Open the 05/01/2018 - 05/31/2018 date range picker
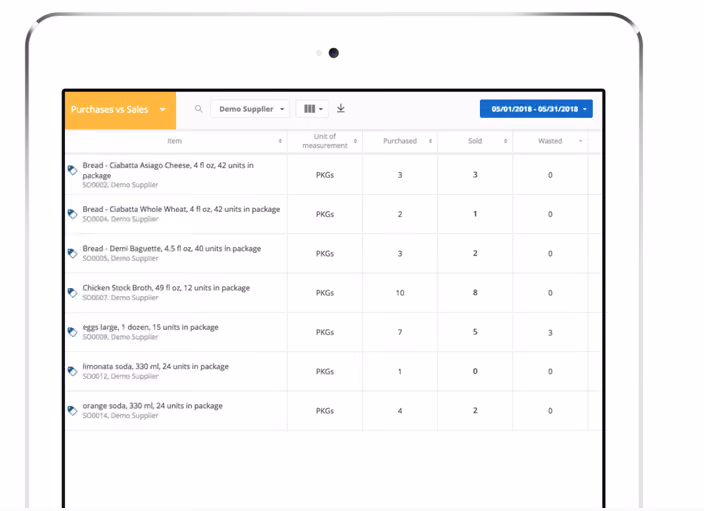The image size is (704, 511). pyautogui.click(x=536, y=109)
